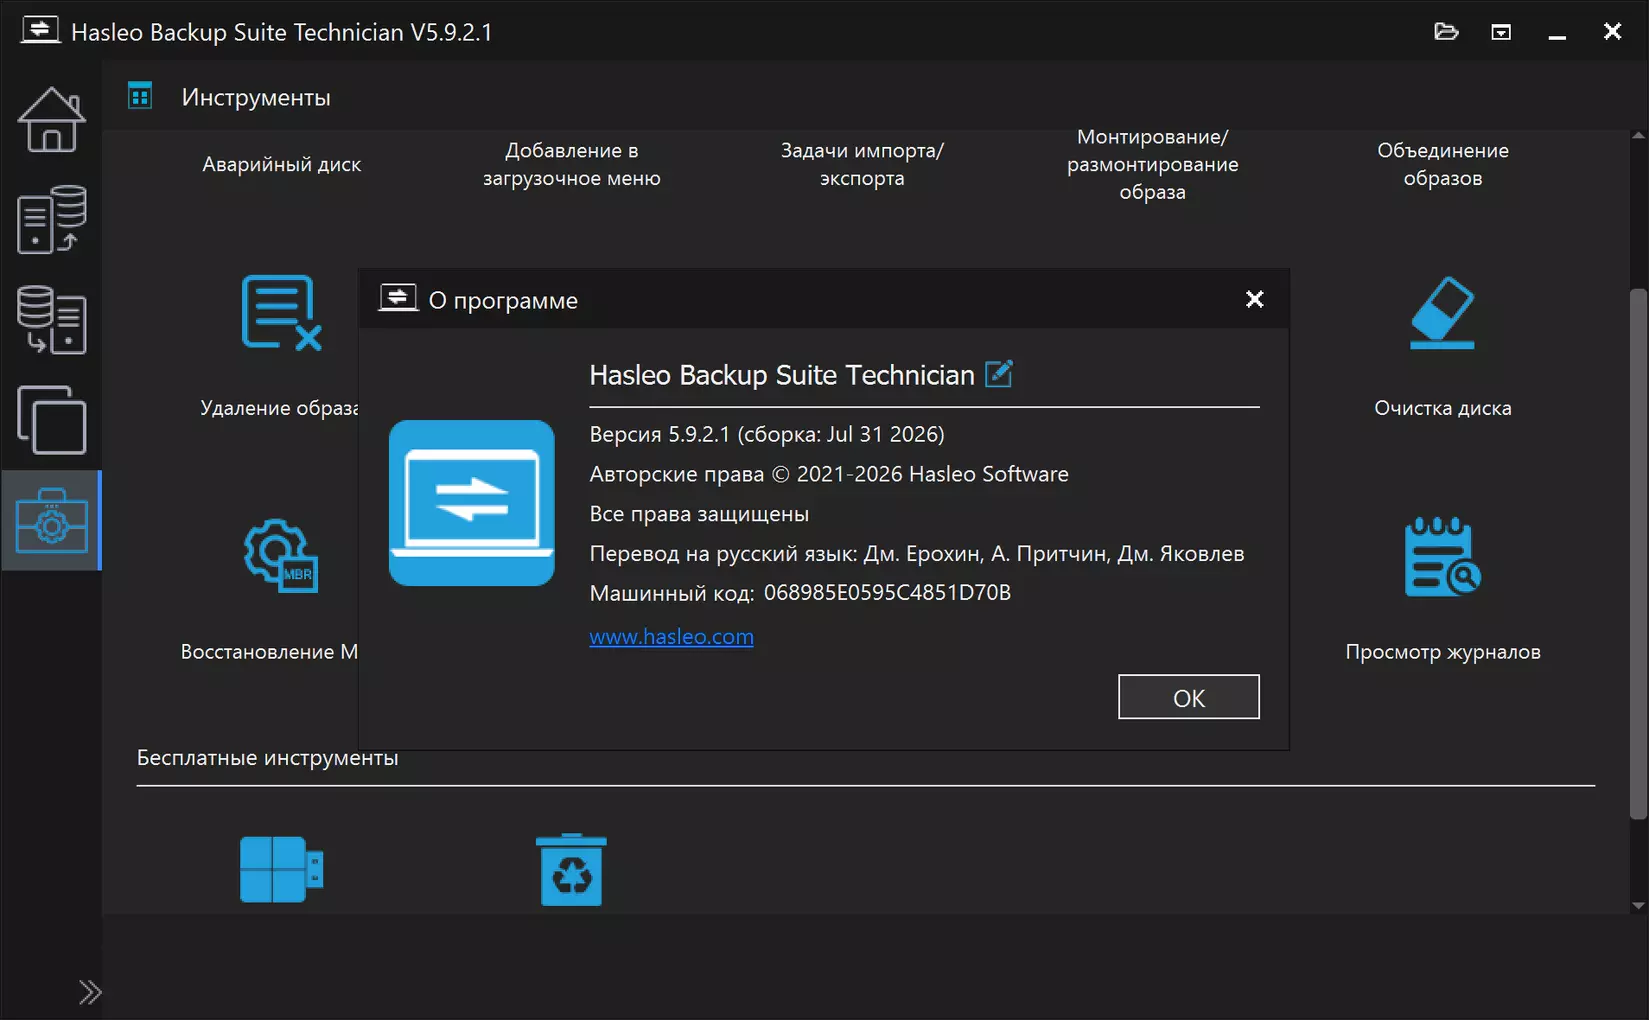This screenshot has height=1020, width=1649.
Task: Click the Очистка диска label
Action: tap(1442, 408)
